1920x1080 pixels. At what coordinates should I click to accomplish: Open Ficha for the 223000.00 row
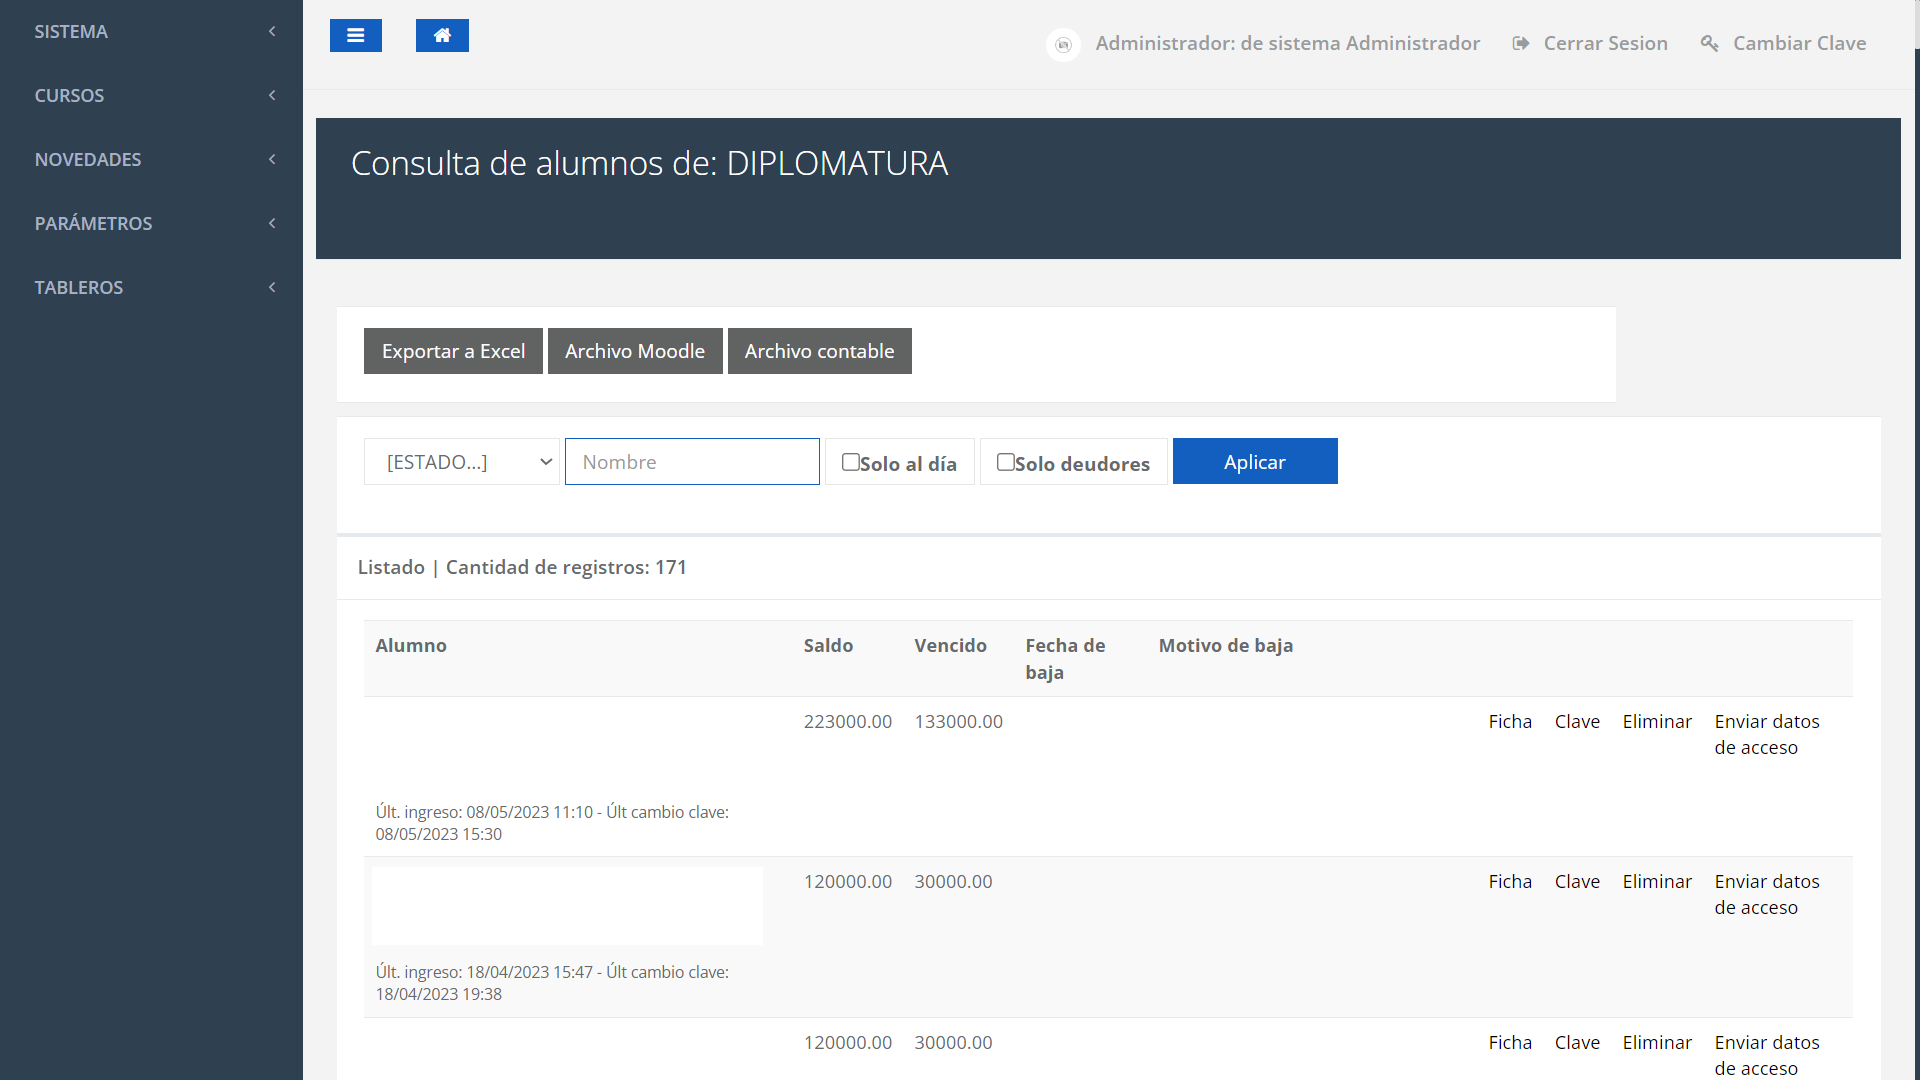click(x=1510, y=722)
